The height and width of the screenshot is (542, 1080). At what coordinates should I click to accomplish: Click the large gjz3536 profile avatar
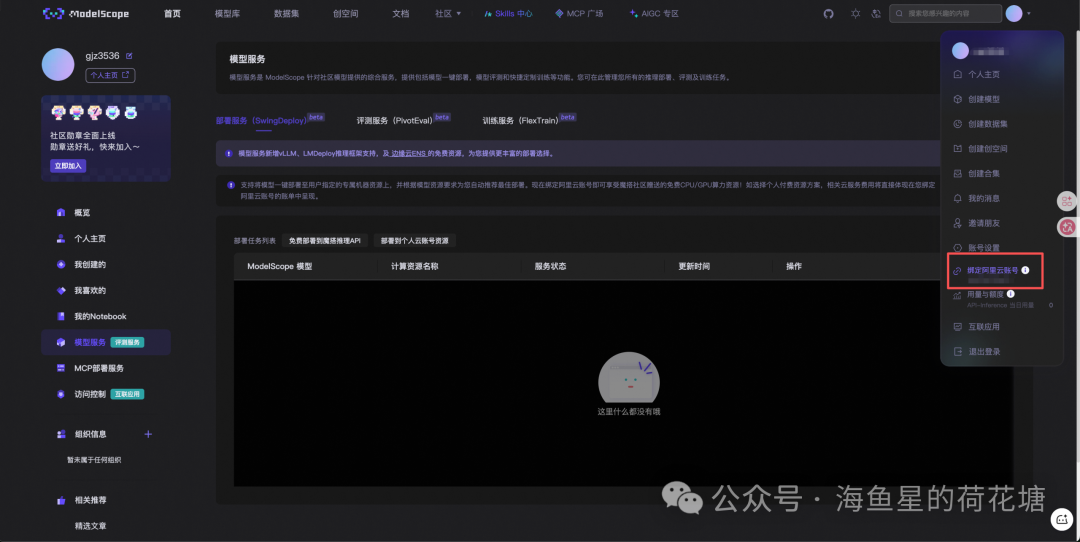58,65
